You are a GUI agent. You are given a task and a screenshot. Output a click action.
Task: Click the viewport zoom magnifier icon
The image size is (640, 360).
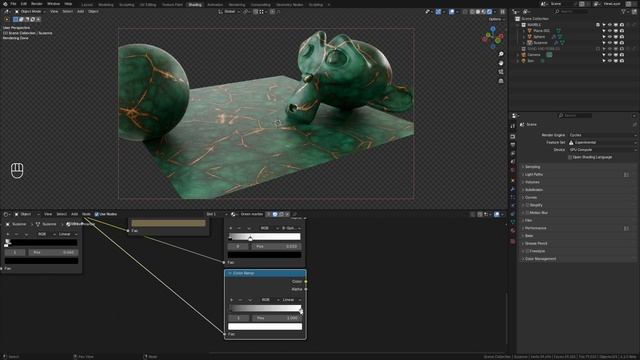point(501,54)
